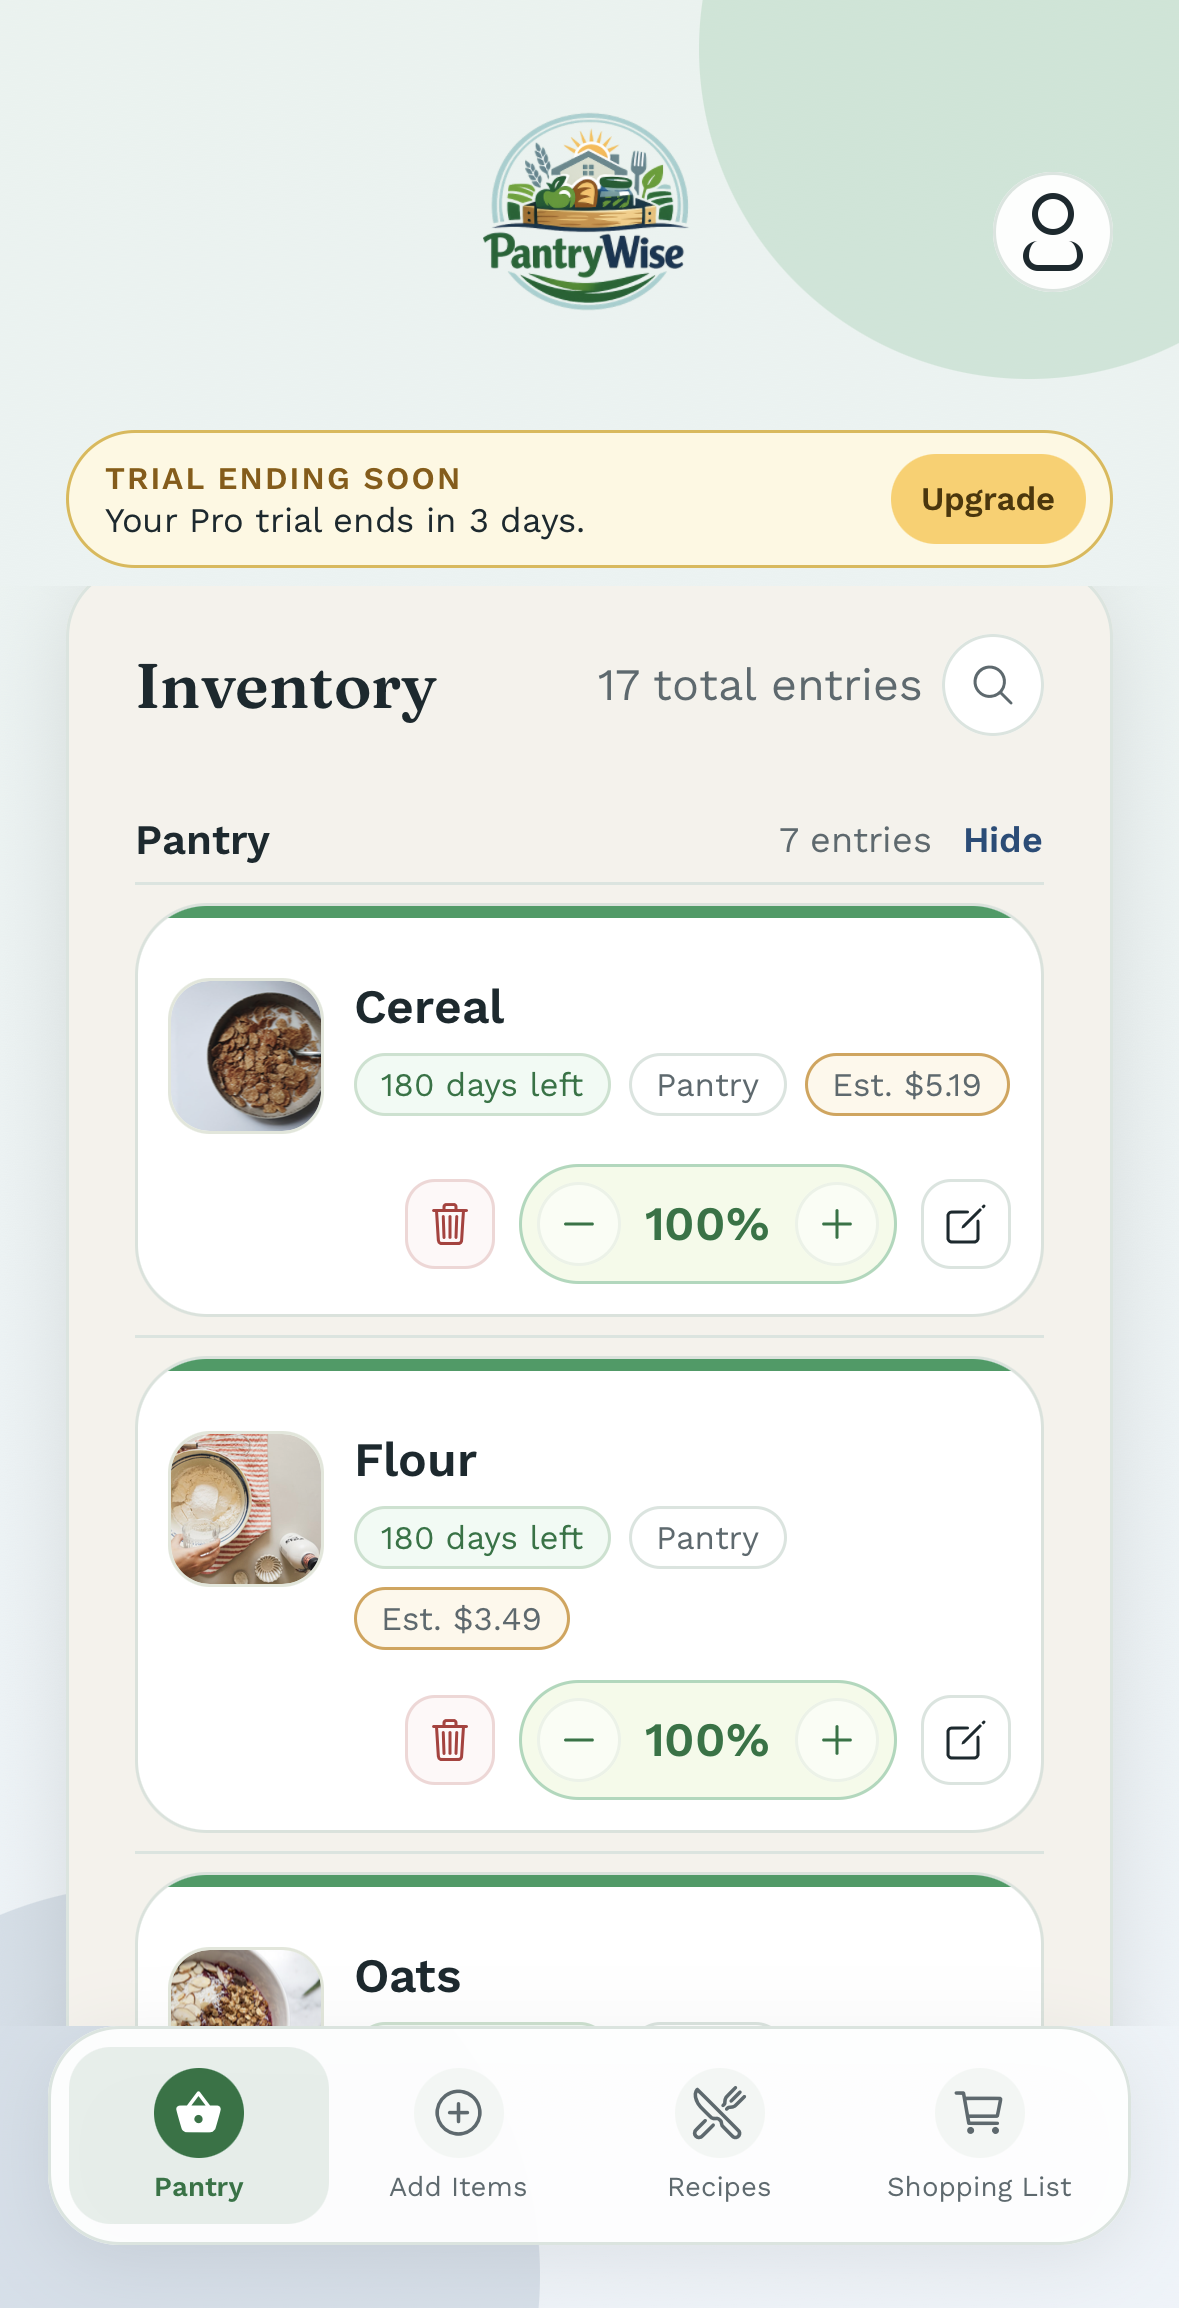
Task: Click the 100% fill level on Cereal
Action: tap(707, 1223)
